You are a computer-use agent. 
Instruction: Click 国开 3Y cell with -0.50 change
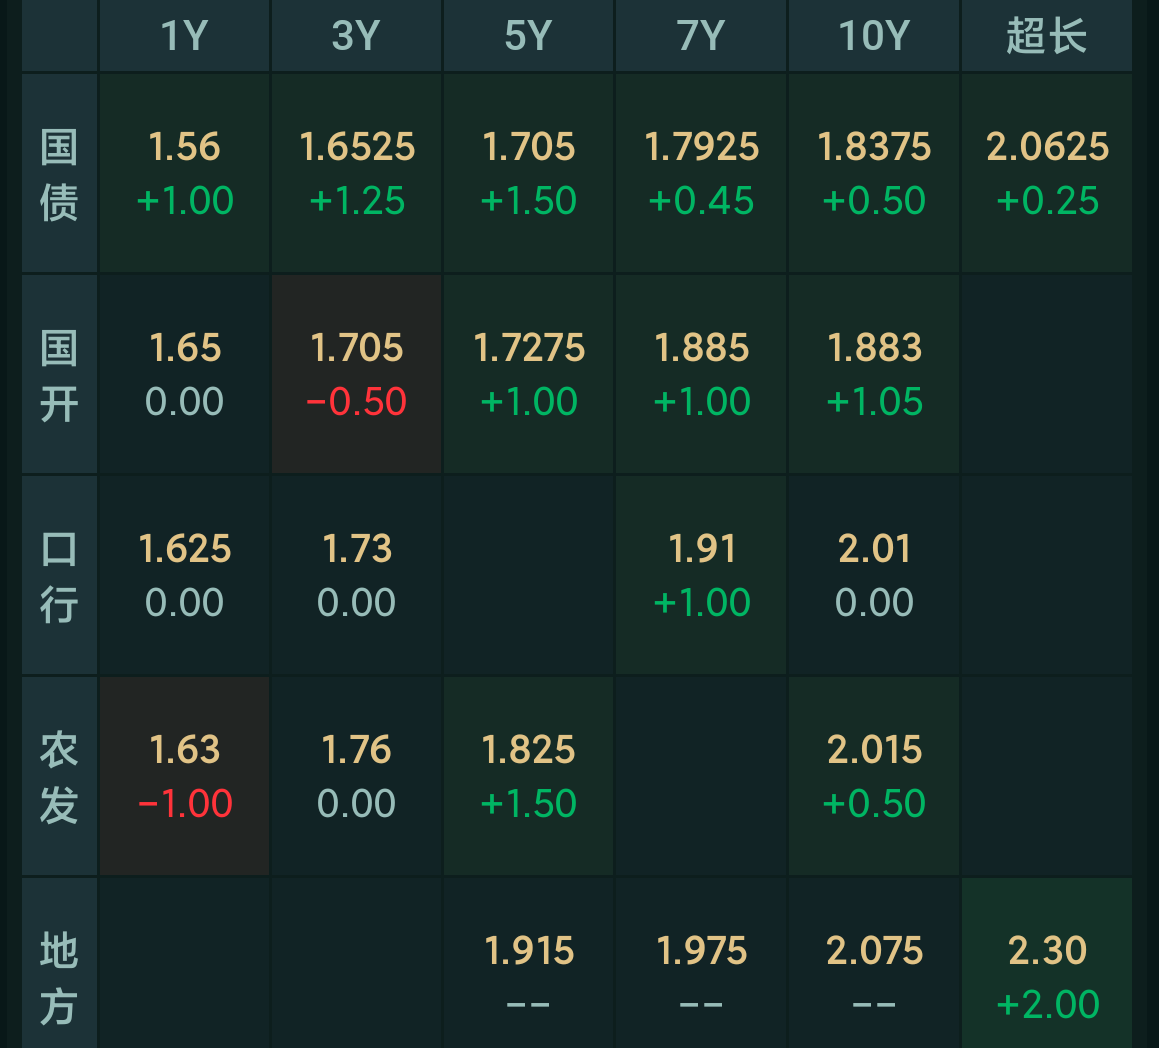pos(356,375)
